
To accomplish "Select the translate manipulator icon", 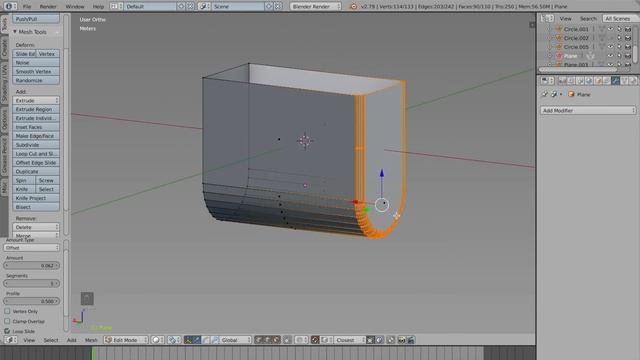I will click(197, 340).
